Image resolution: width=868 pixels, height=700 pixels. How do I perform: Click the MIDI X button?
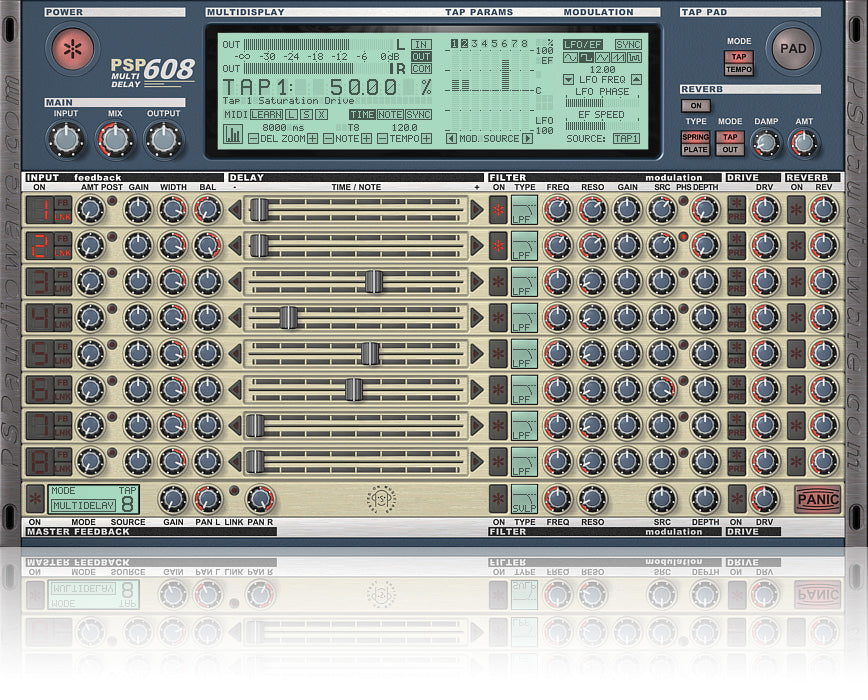321,115
